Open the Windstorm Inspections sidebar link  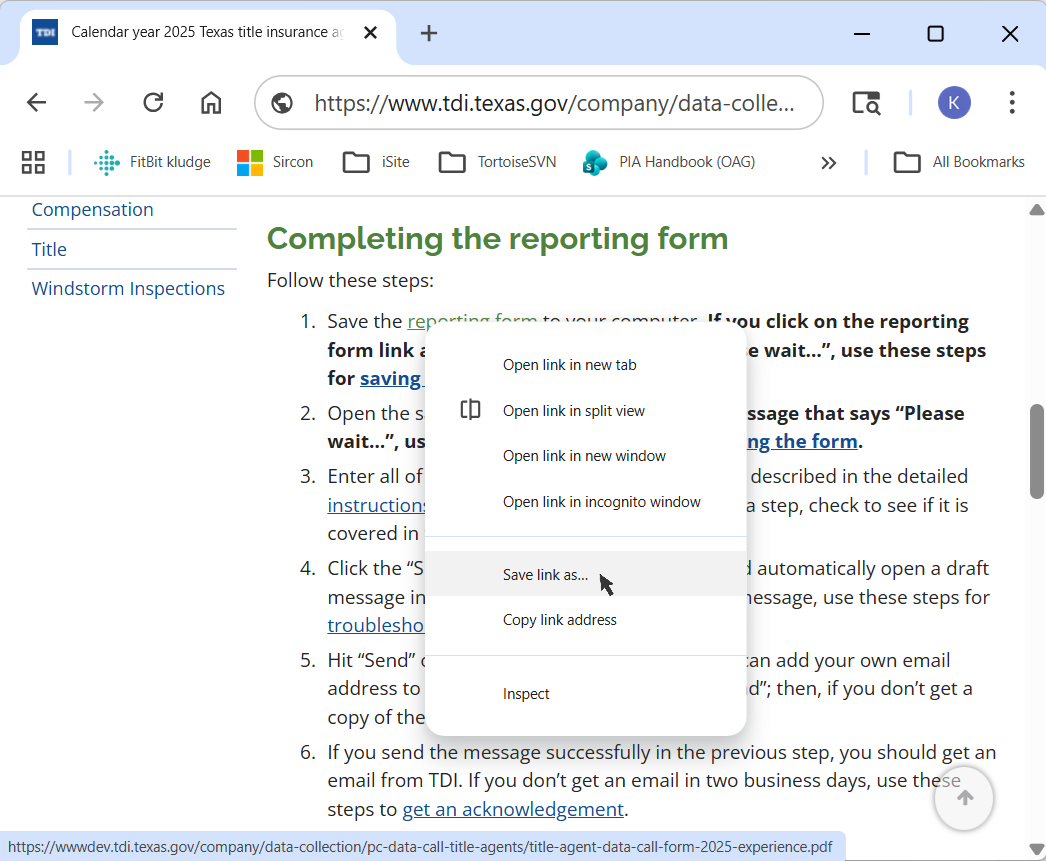(128, 289)
